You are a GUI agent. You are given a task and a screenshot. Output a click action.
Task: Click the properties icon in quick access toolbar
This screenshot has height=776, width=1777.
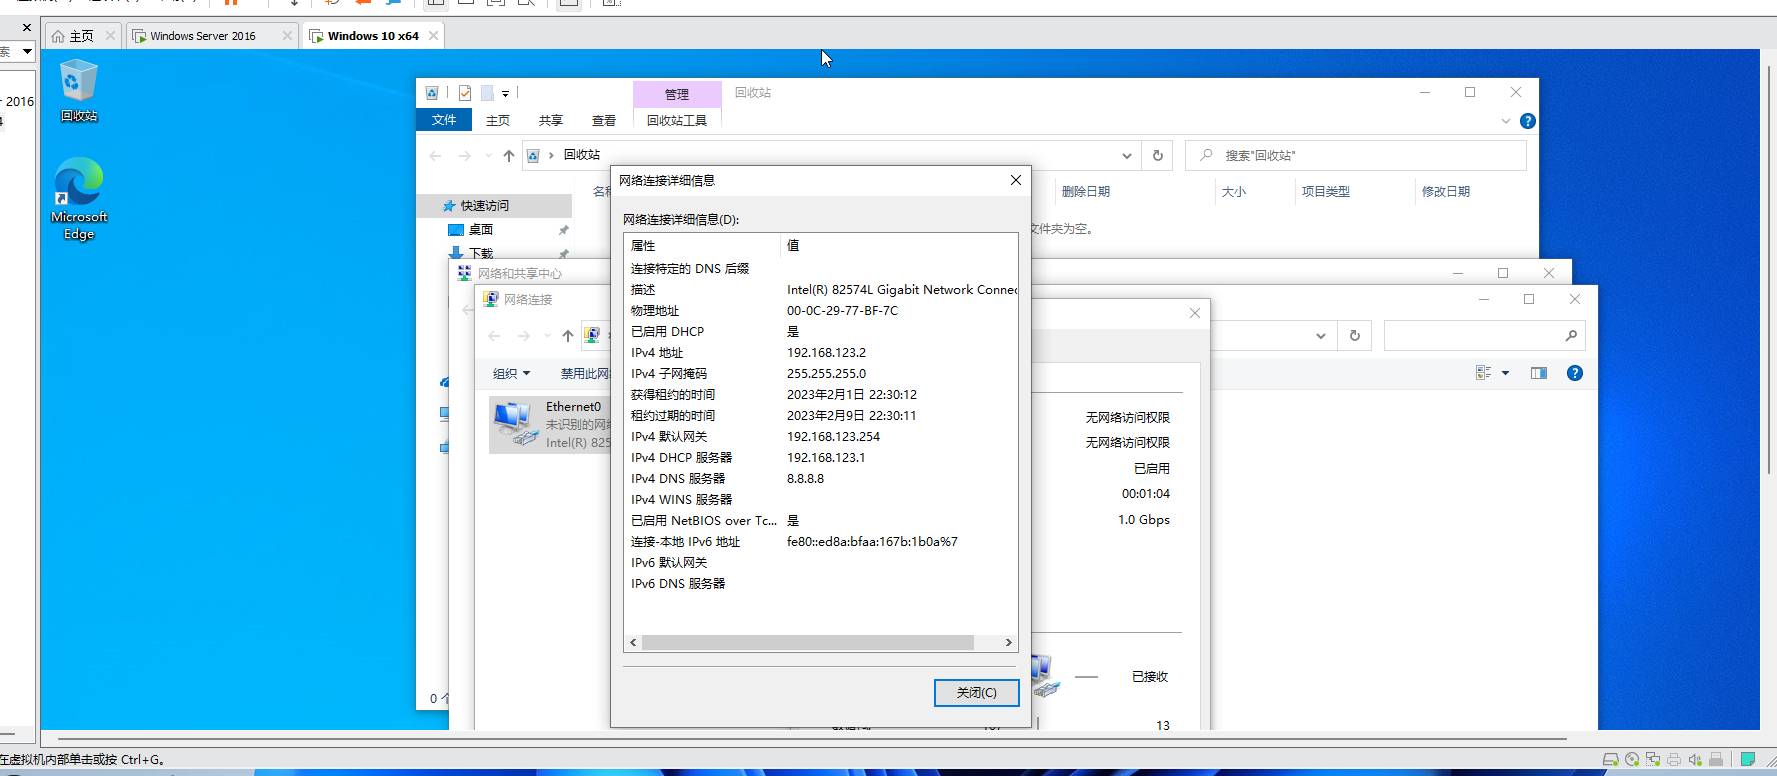click(x=464, y=93)
